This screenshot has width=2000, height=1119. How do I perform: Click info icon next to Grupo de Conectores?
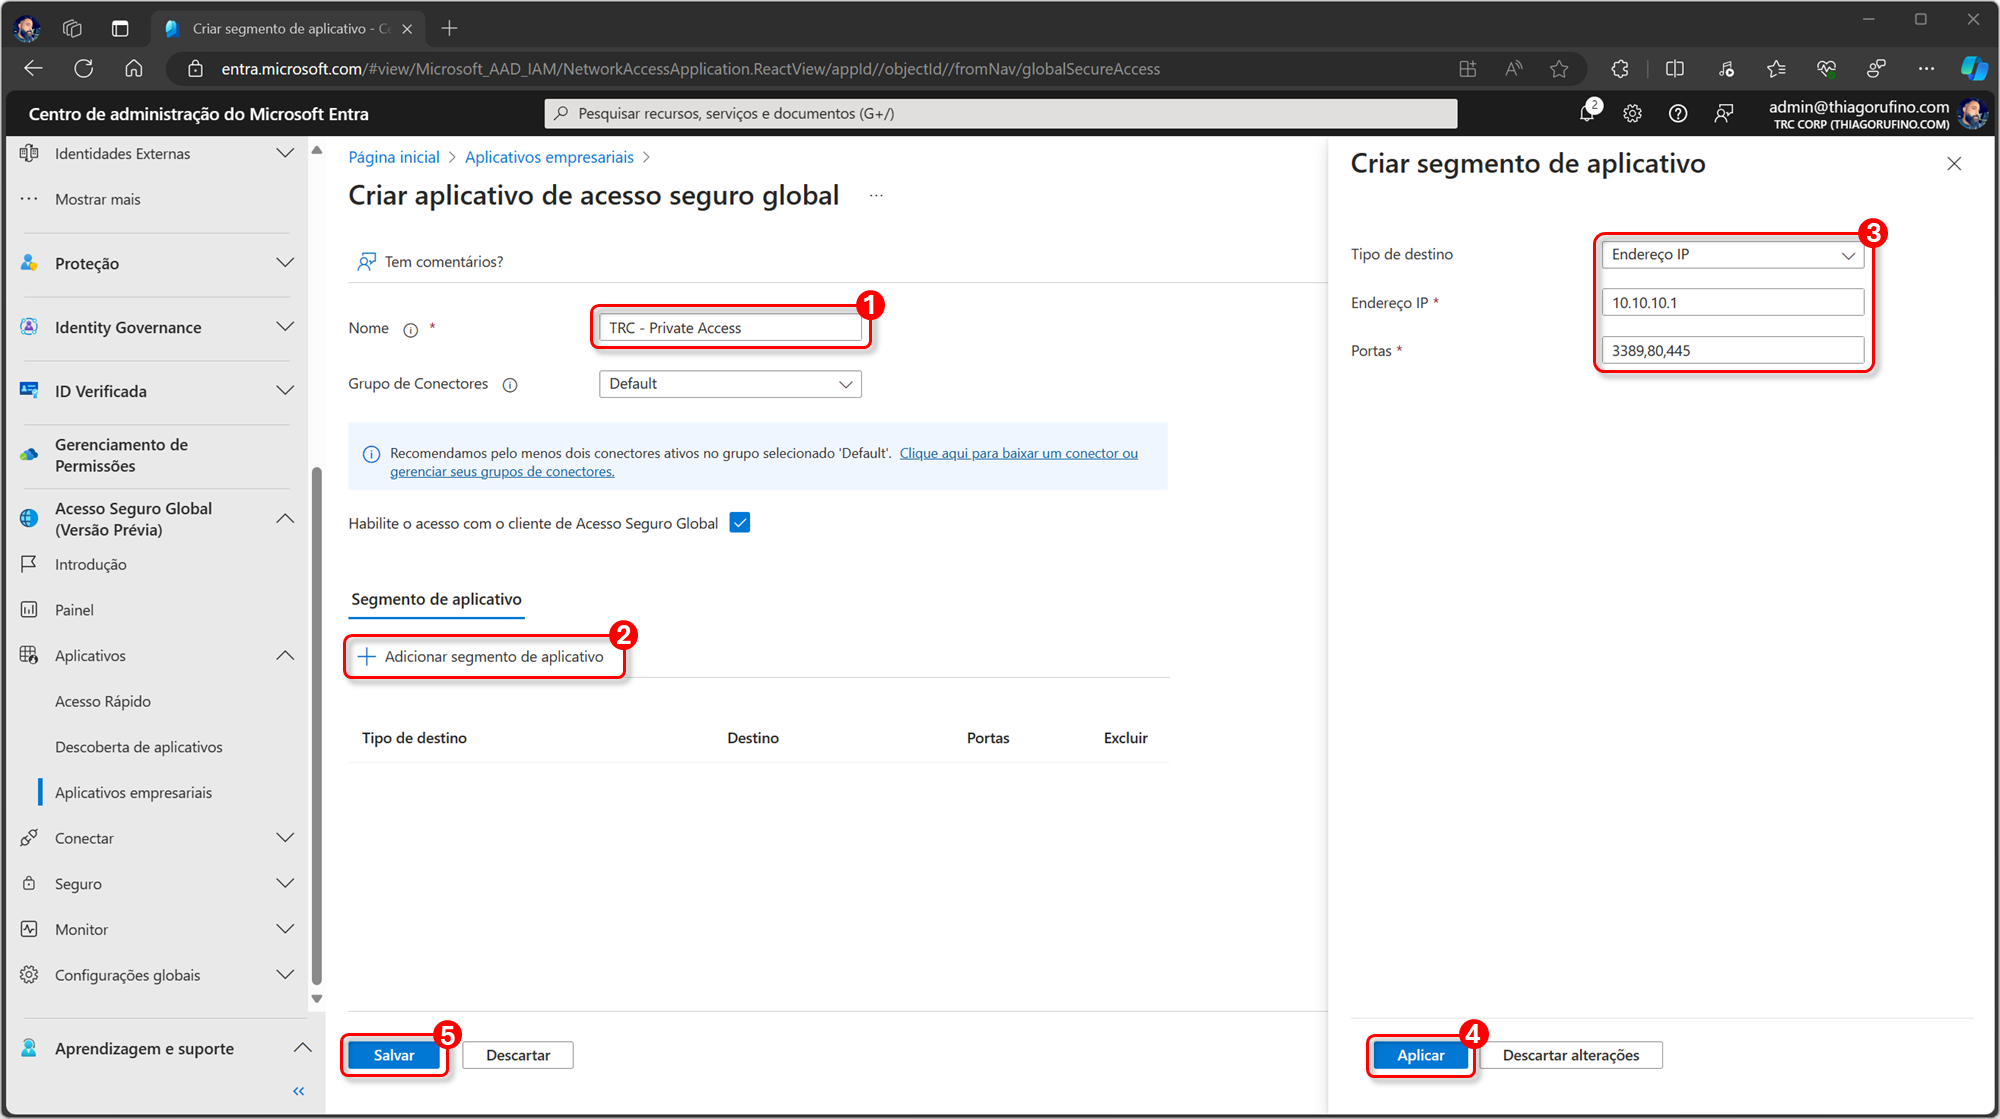pyautogui.click(x=510, y=385)
